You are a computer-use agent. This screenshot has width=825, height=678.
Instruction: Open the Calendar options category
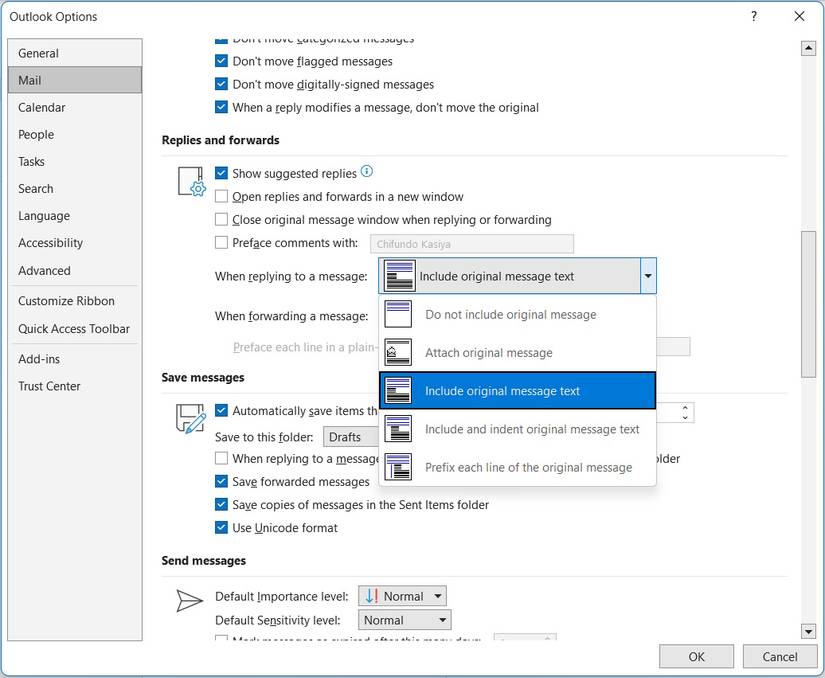click(75, 107)
